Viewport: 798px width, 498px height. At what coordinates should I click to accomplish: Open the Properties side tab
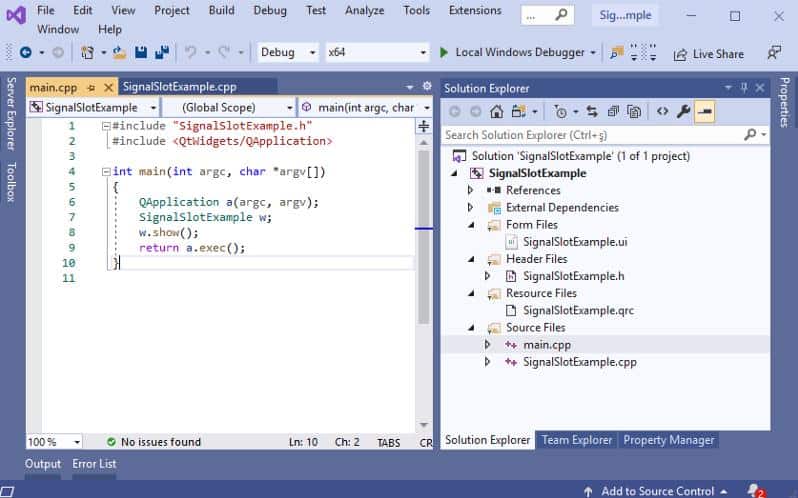pos(784,102)
